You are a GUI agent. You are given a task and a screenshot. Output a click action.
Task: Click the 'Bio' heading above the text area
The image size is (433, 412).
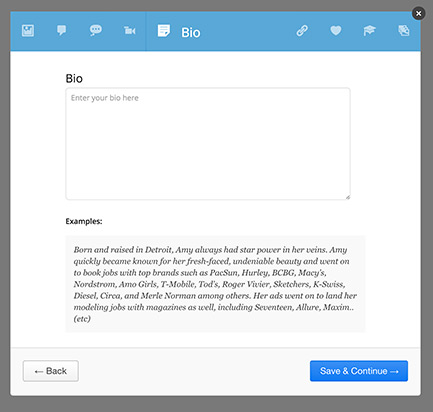74,79
